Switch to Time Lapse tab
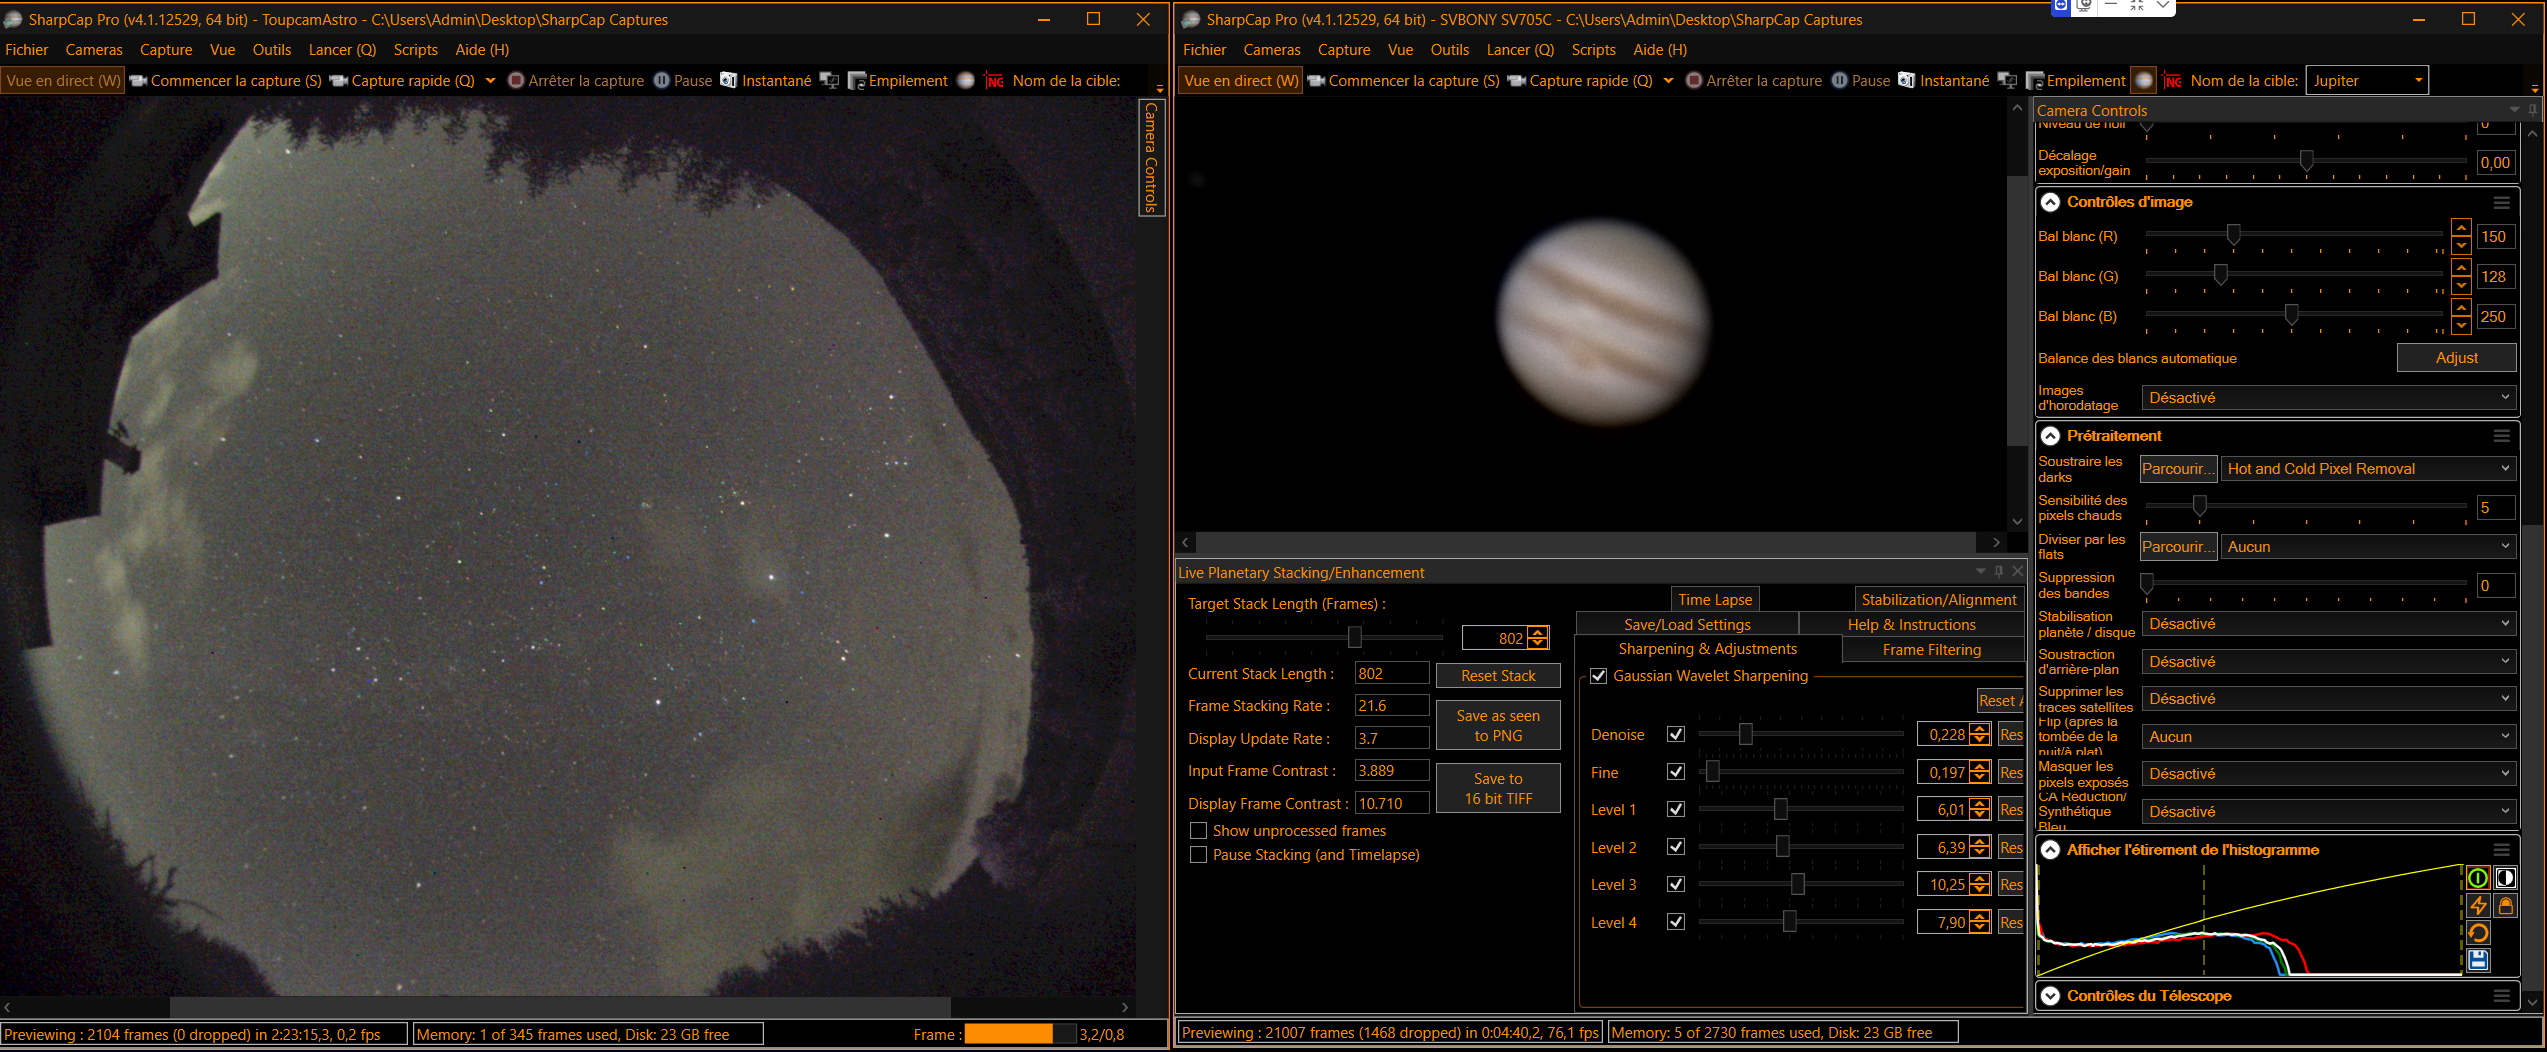Image resolution: width=2547 pixels, height=1052 pixels. pos(1714,600)
